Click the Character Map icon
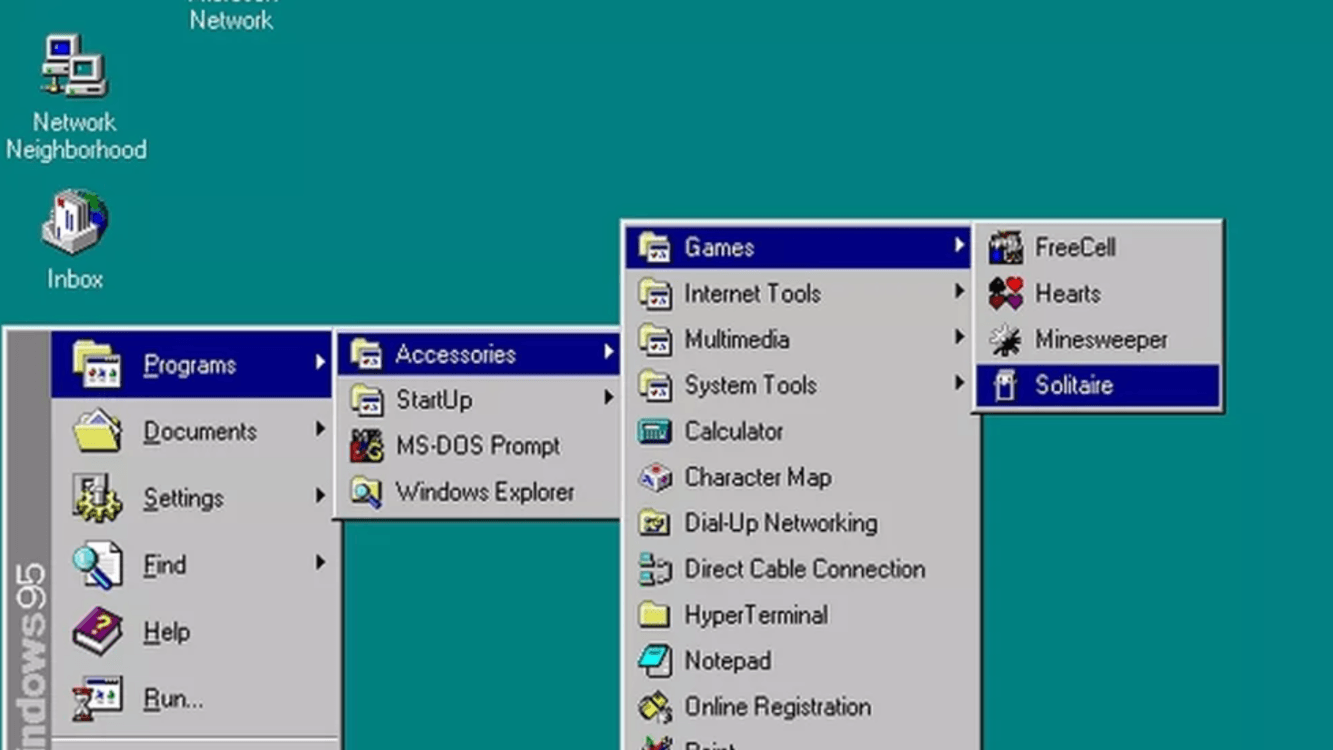This screenshot has width=1333, height=750. [x=655, y=477]
